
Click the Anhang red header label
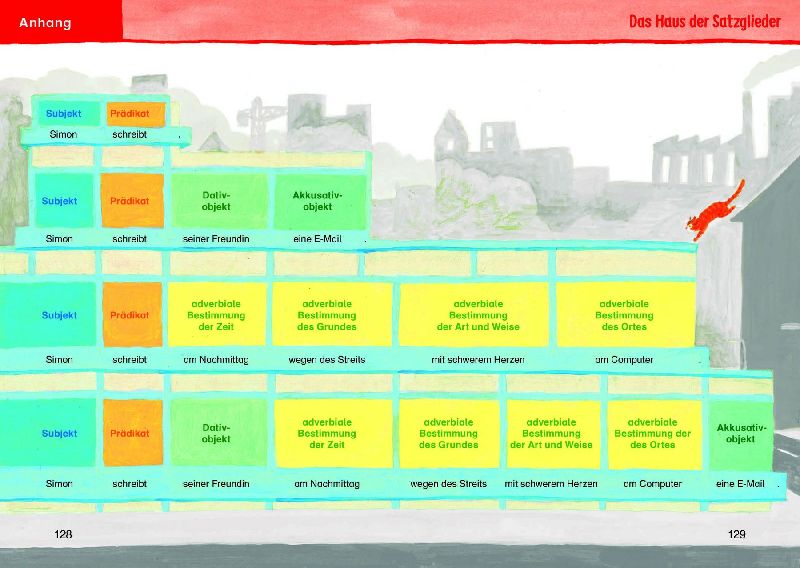tap(45, 22)
